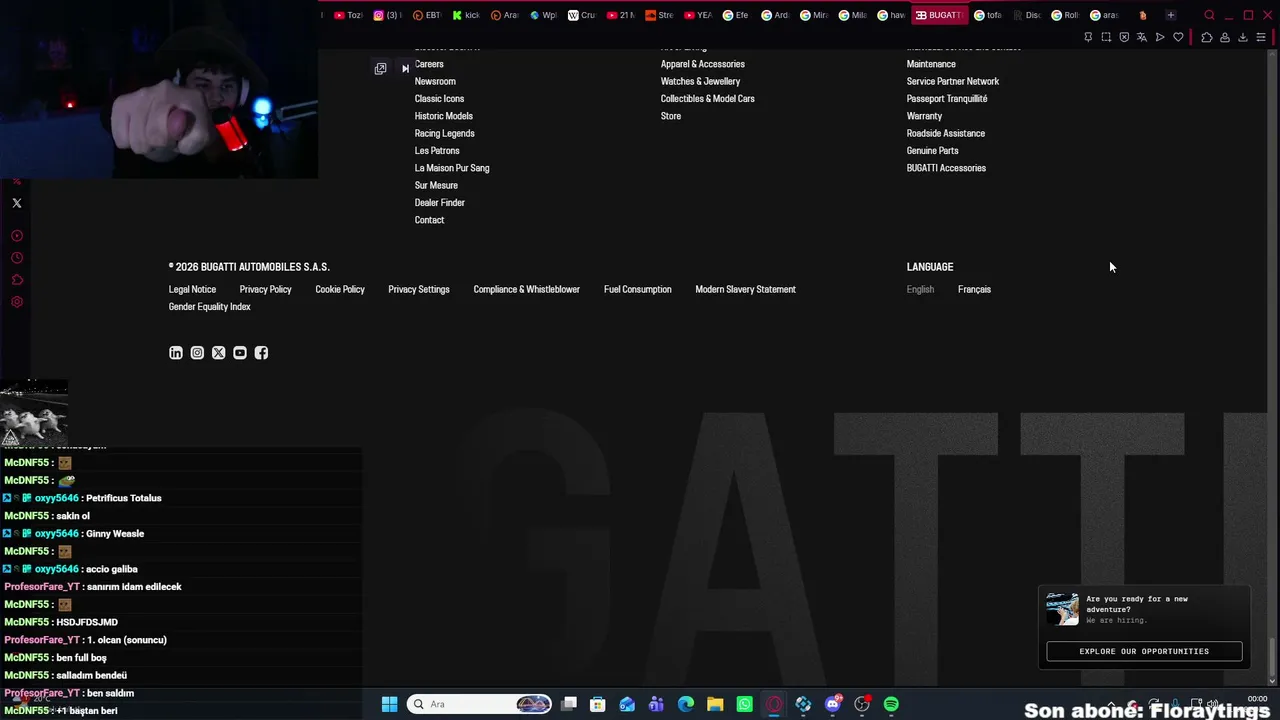Open the Newsroom footer link
1280x720 pixels.
(x=435, y=82)
